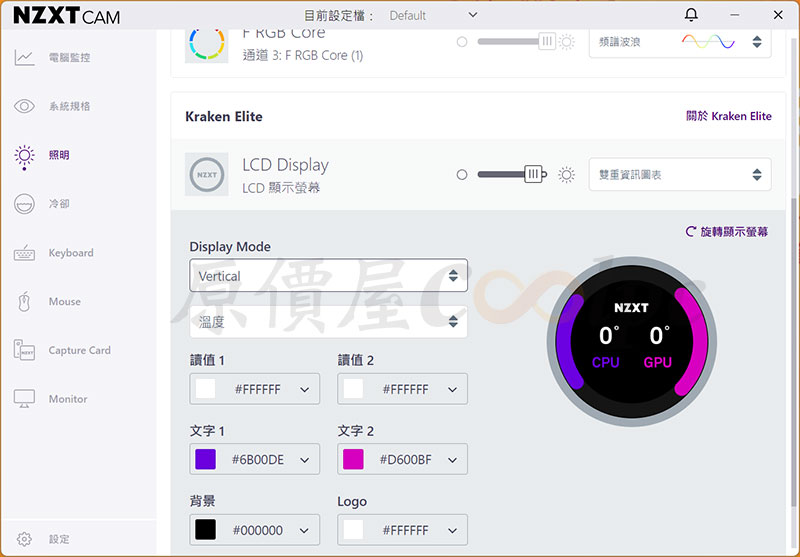This screenshot has height=557, width=800.
Task: Click F RGB Core minimum brightness circle icon
Action: coord(462,42)
